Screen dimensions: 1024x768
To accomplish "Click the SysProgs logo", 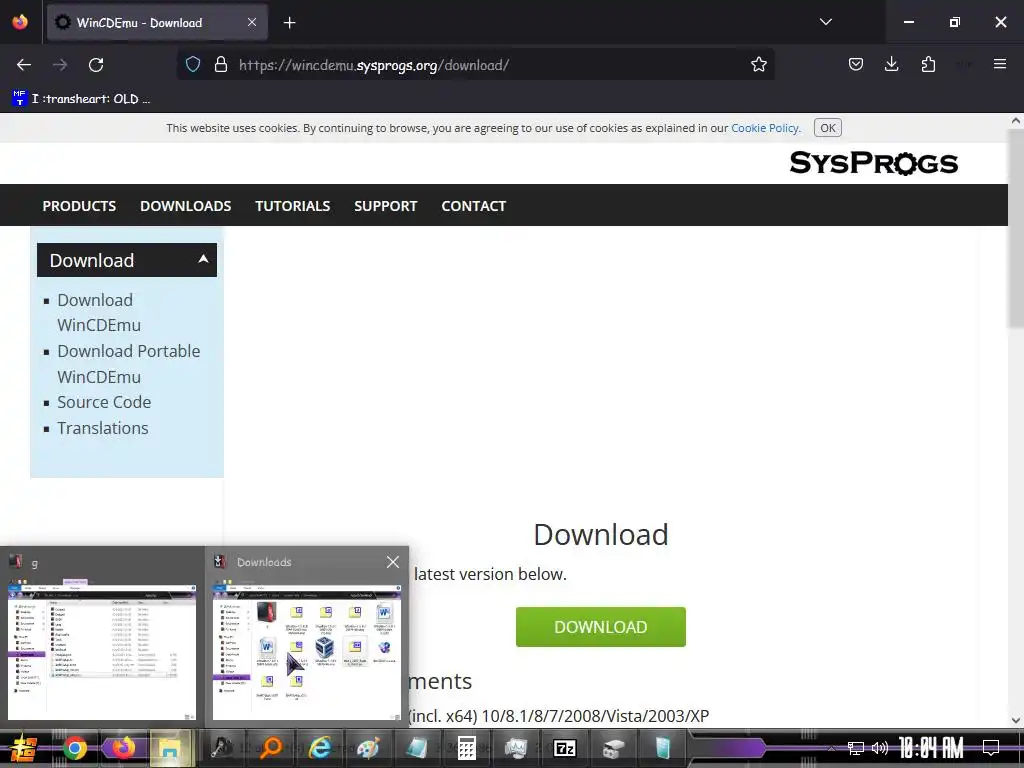I will [x=873, y=163].
